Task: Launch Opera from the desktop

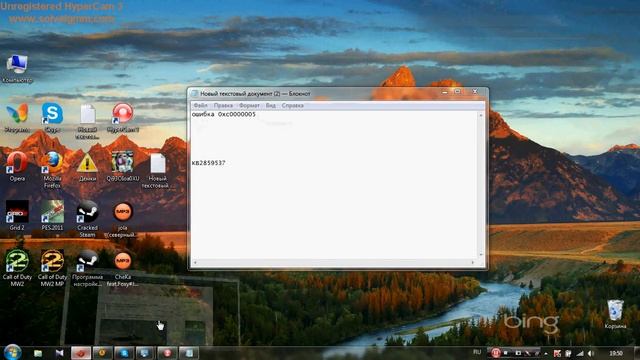Action: 17,167
